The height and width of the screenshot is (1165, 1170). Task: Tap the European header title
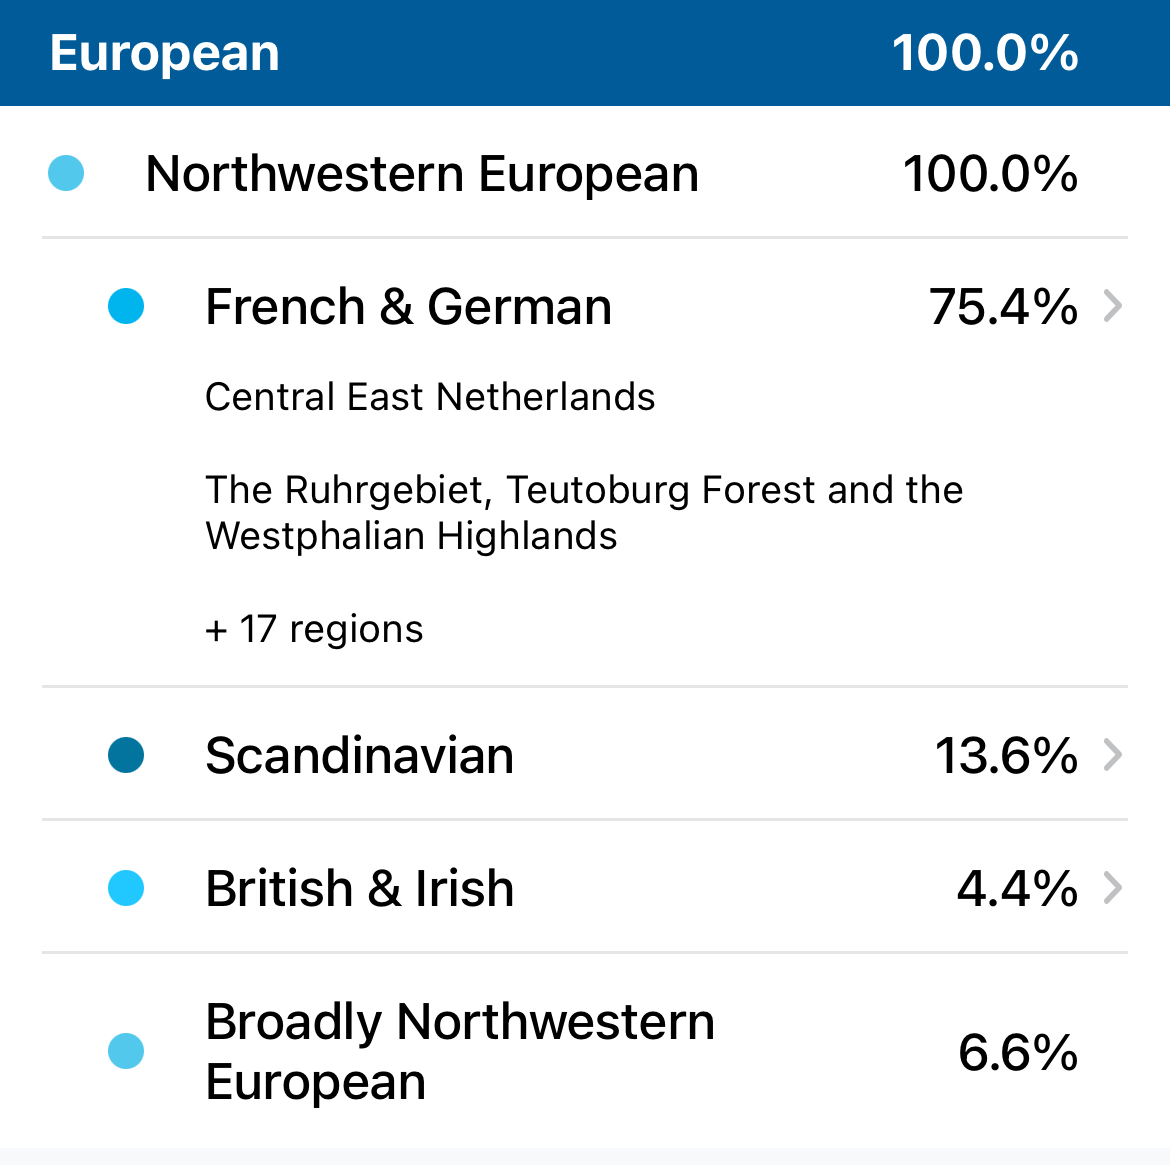point(165,53)
